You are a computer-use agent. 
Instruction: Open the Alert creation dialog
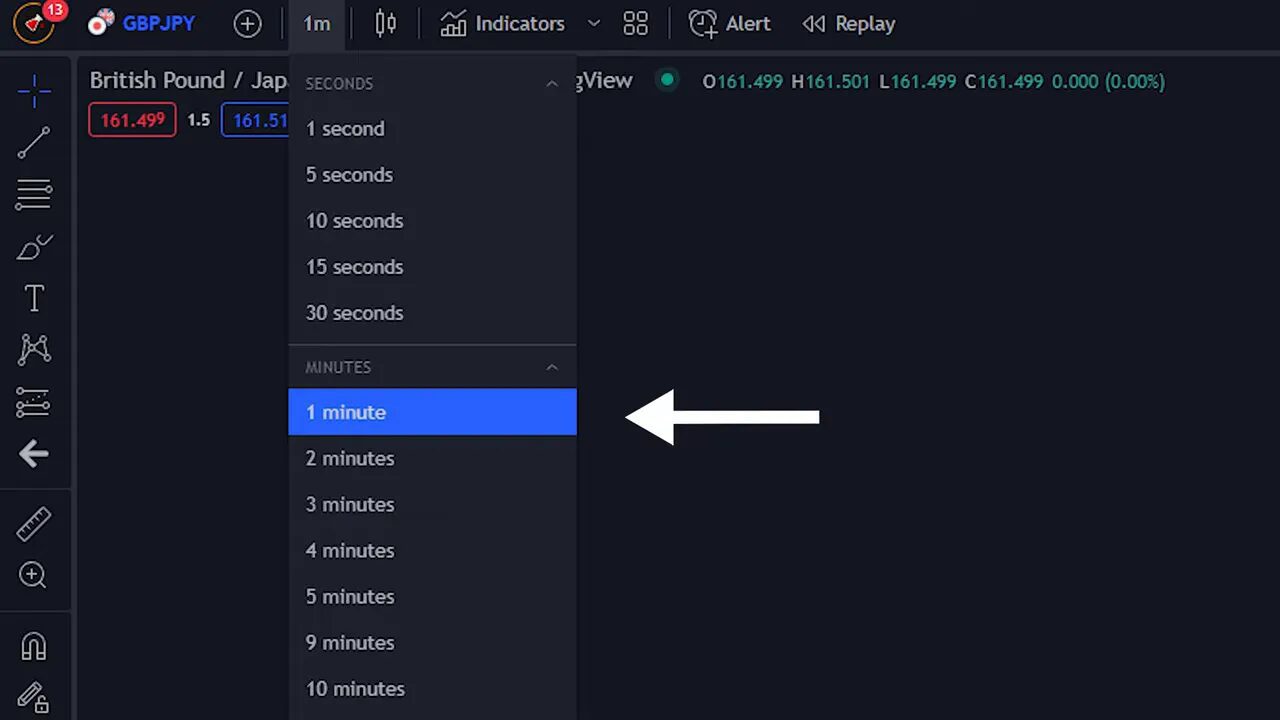(730, 23)
